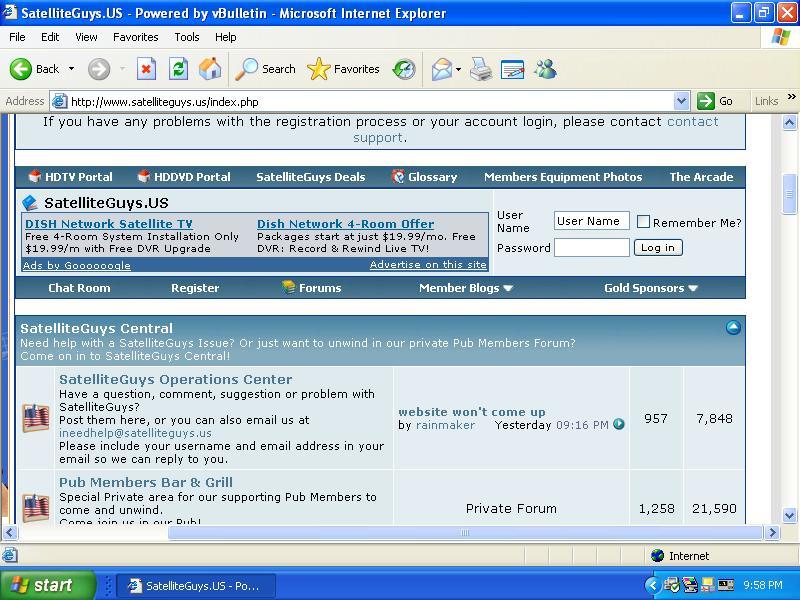Expand the Gold Sponsors dropdown

click(693, 288)
